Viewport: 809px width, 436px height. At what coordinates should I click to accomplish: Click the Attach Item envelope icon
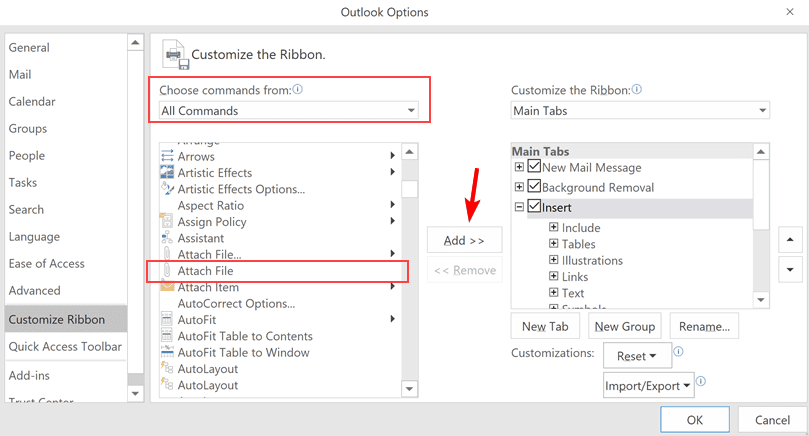click(x=167, y=286)
